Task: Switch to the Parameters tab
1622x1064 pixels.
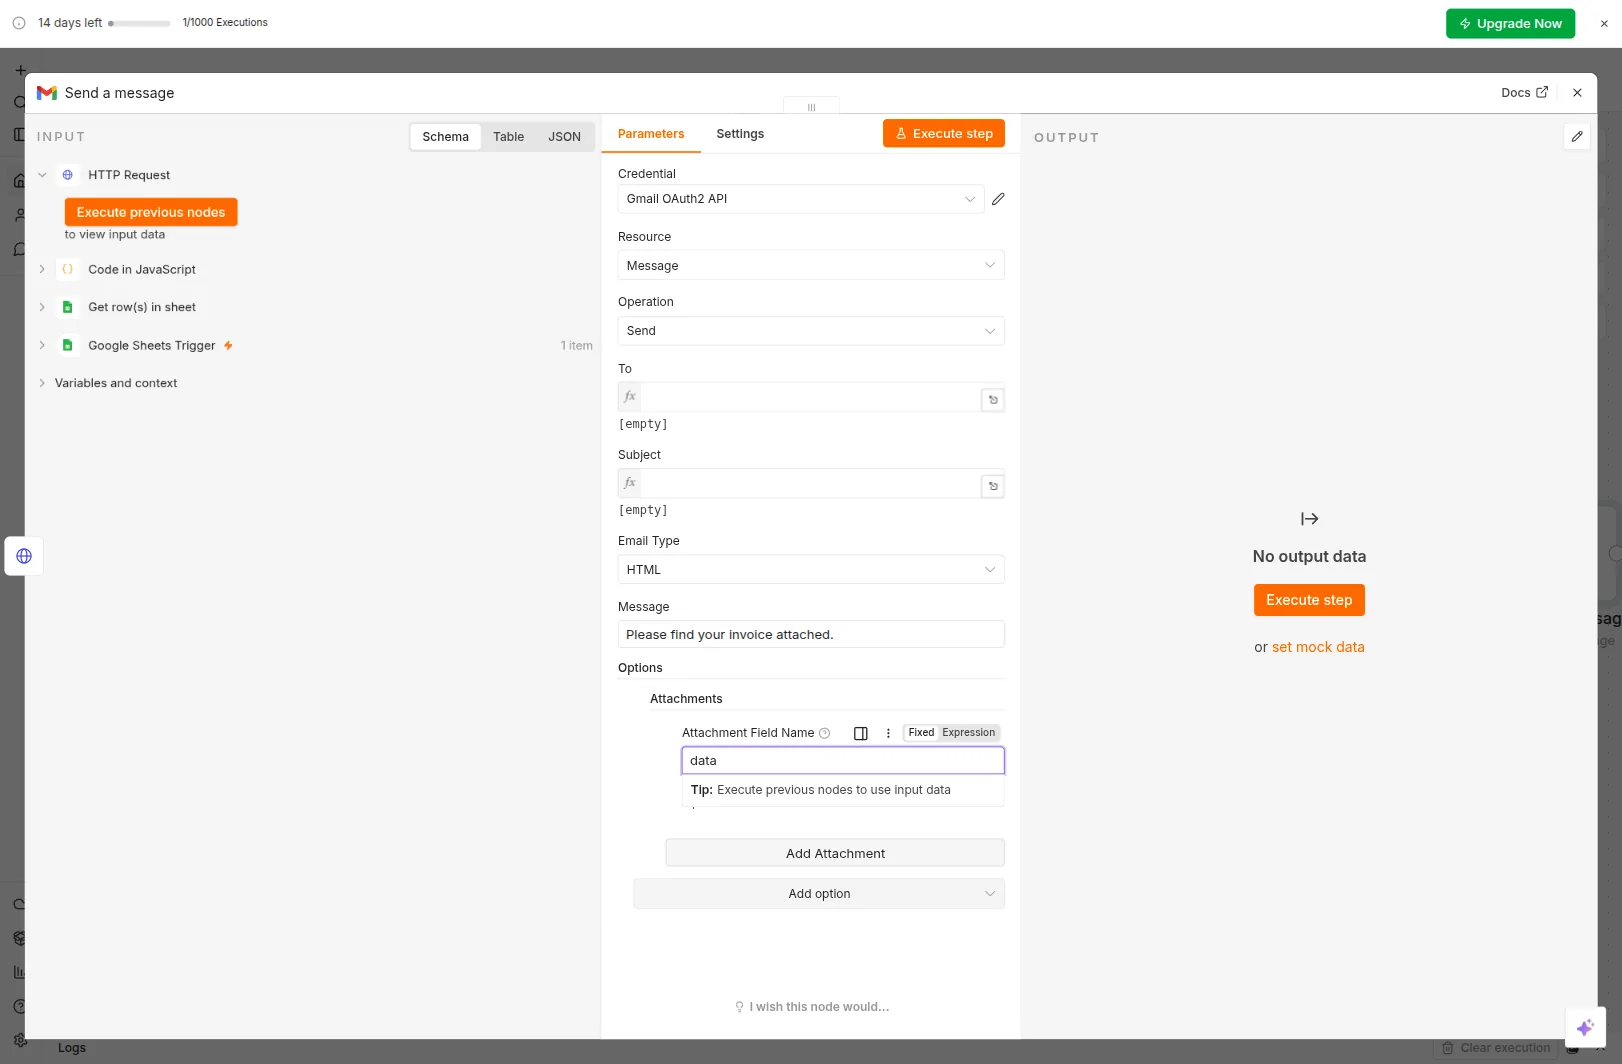Action: click(x=651, y=134)
